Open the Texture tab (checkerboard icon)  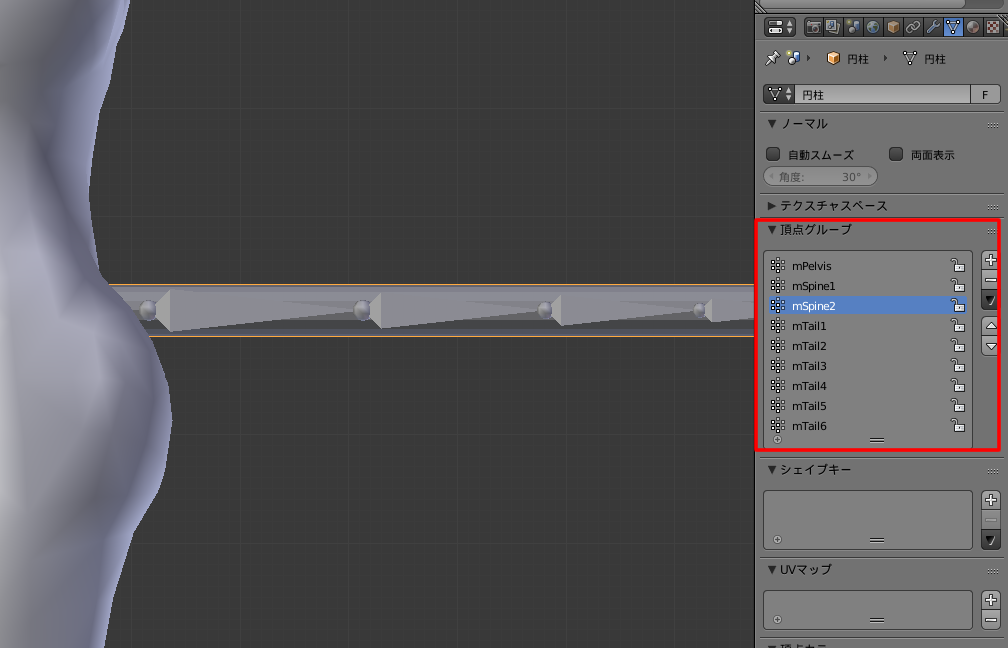[993, 27]
